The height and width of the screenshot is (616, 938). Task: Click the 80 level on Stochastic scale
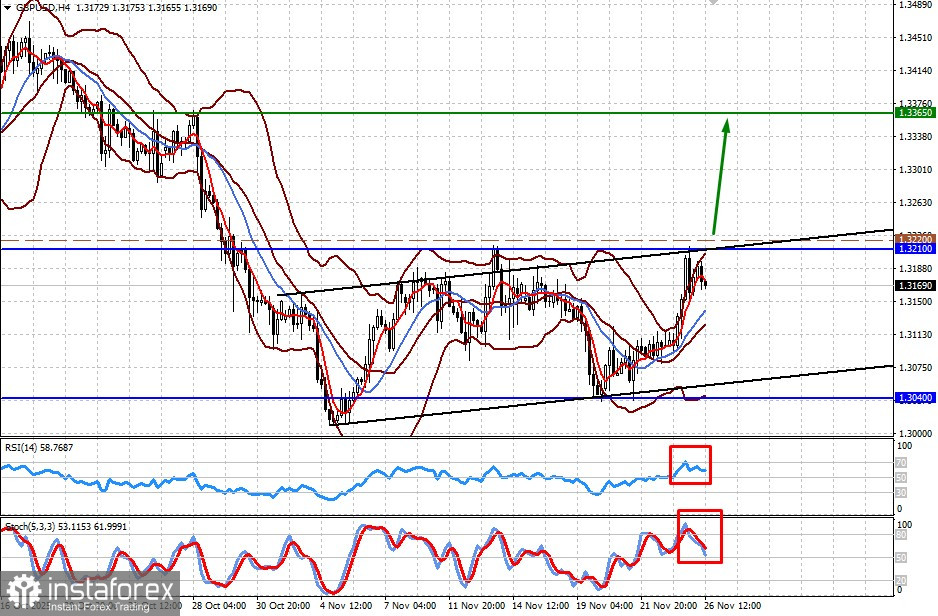click(x=902, y=535)
